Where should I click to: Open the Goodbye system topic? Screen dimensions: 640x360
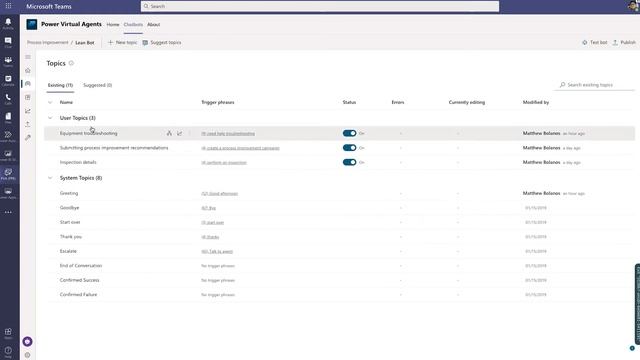[69, 208]
